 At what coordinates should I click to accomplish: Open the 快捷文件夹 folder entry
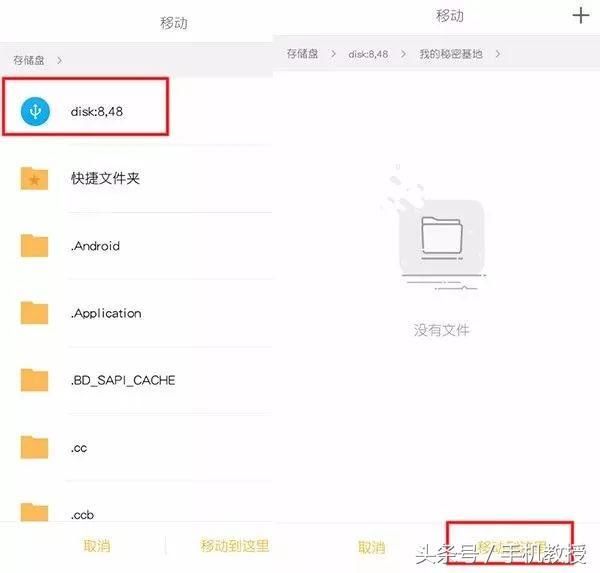tap(106, 179)
